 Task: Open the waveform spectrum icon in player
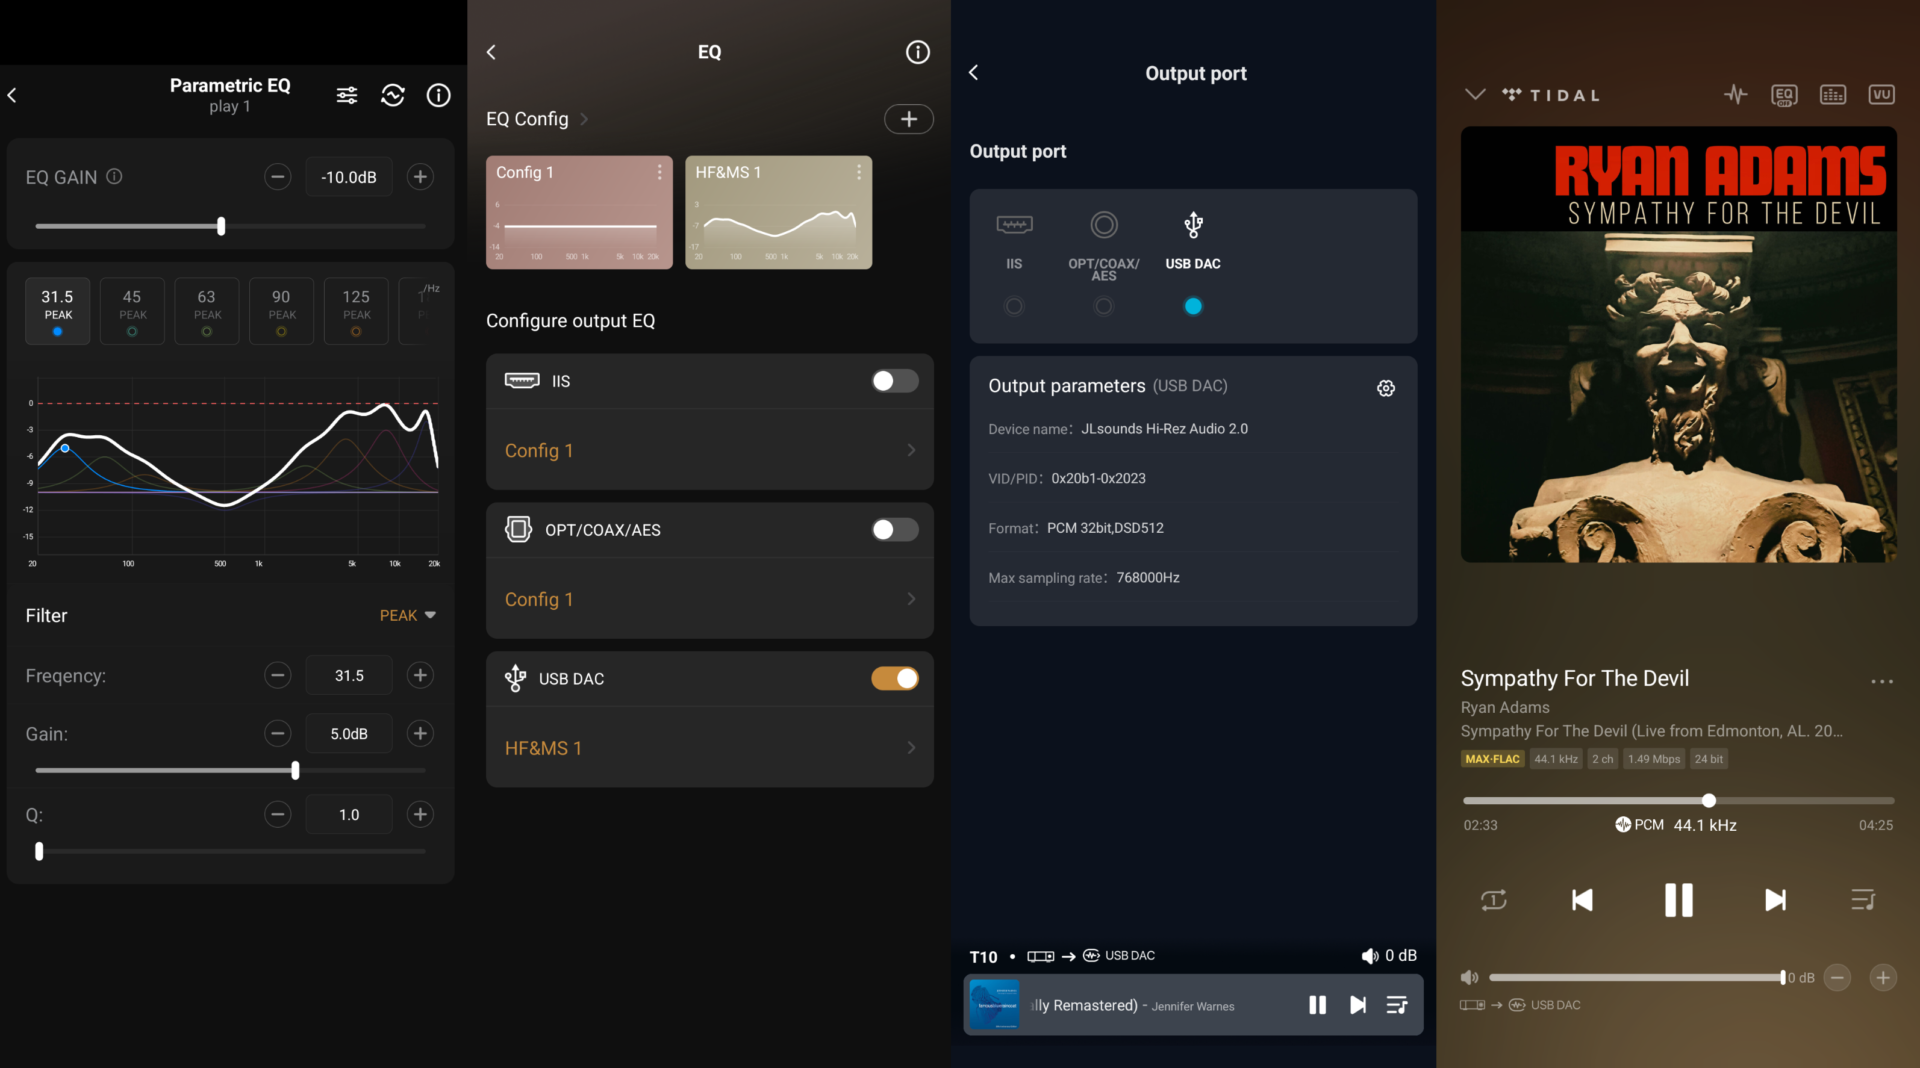pos(1736,95)
